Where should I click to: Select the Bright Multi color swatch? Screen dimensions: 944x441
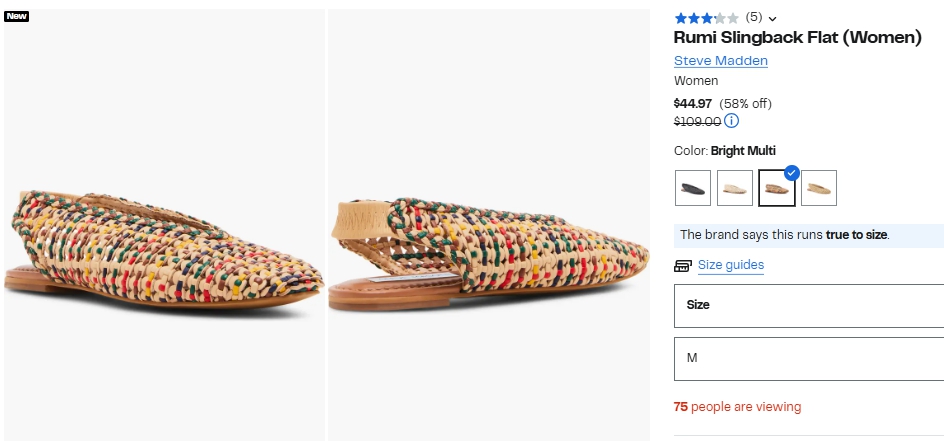click(x=776, y=189)
